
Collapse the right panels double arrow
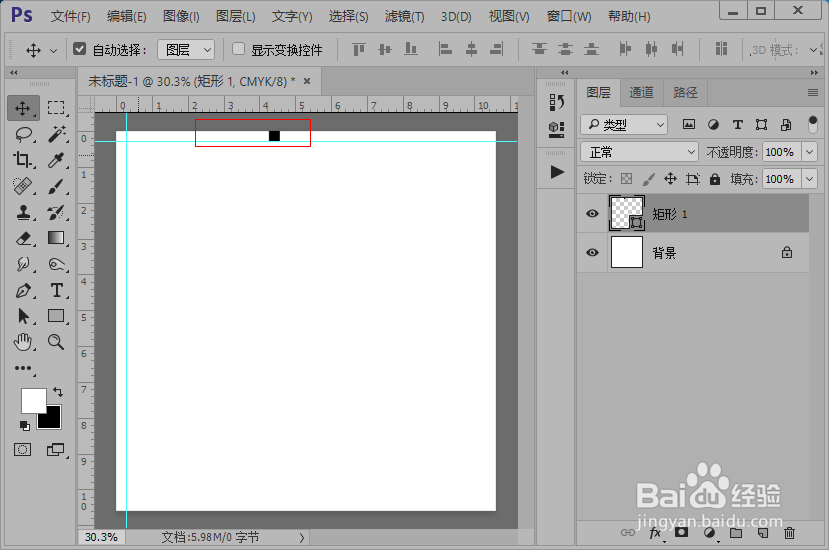[814, 72]
